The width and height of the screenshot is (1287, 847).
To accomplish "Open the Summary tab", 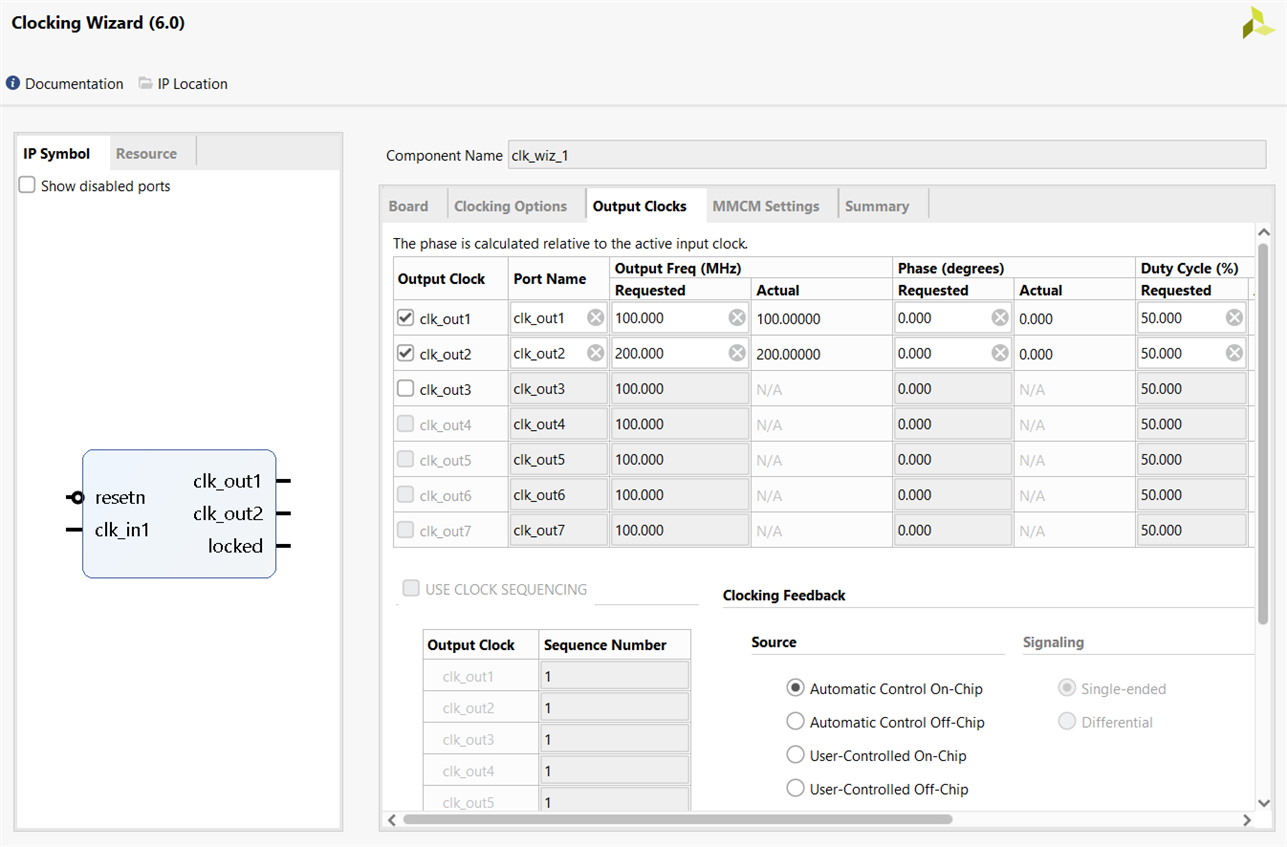I will [x=877, y=206].
